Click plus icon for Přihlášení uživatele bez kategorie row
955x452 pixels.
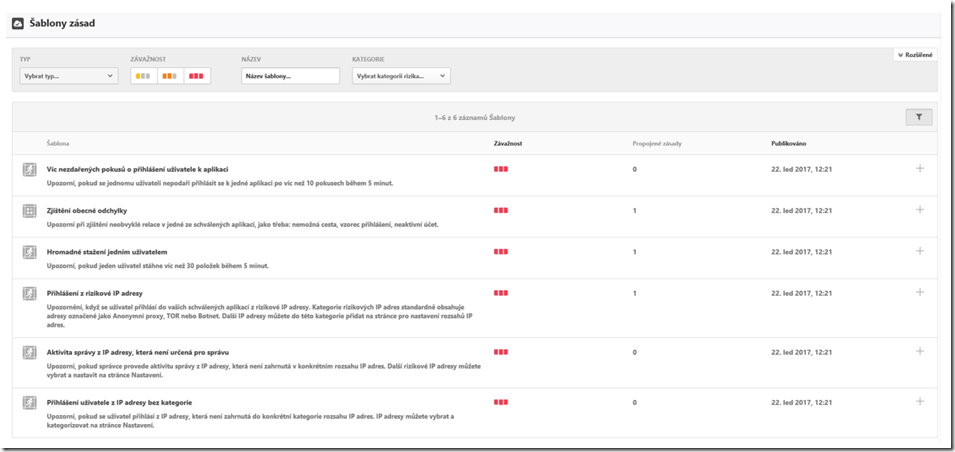(x=920, y=401)
